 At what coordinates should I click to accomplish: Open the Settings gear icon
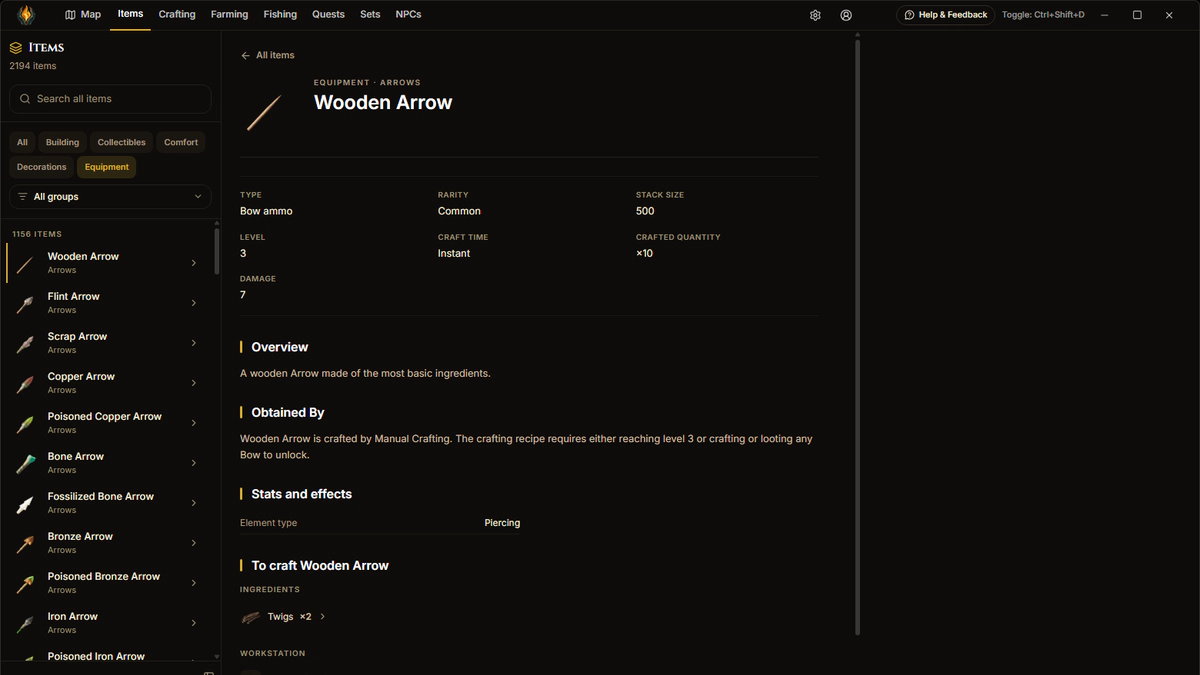point(816,15)
